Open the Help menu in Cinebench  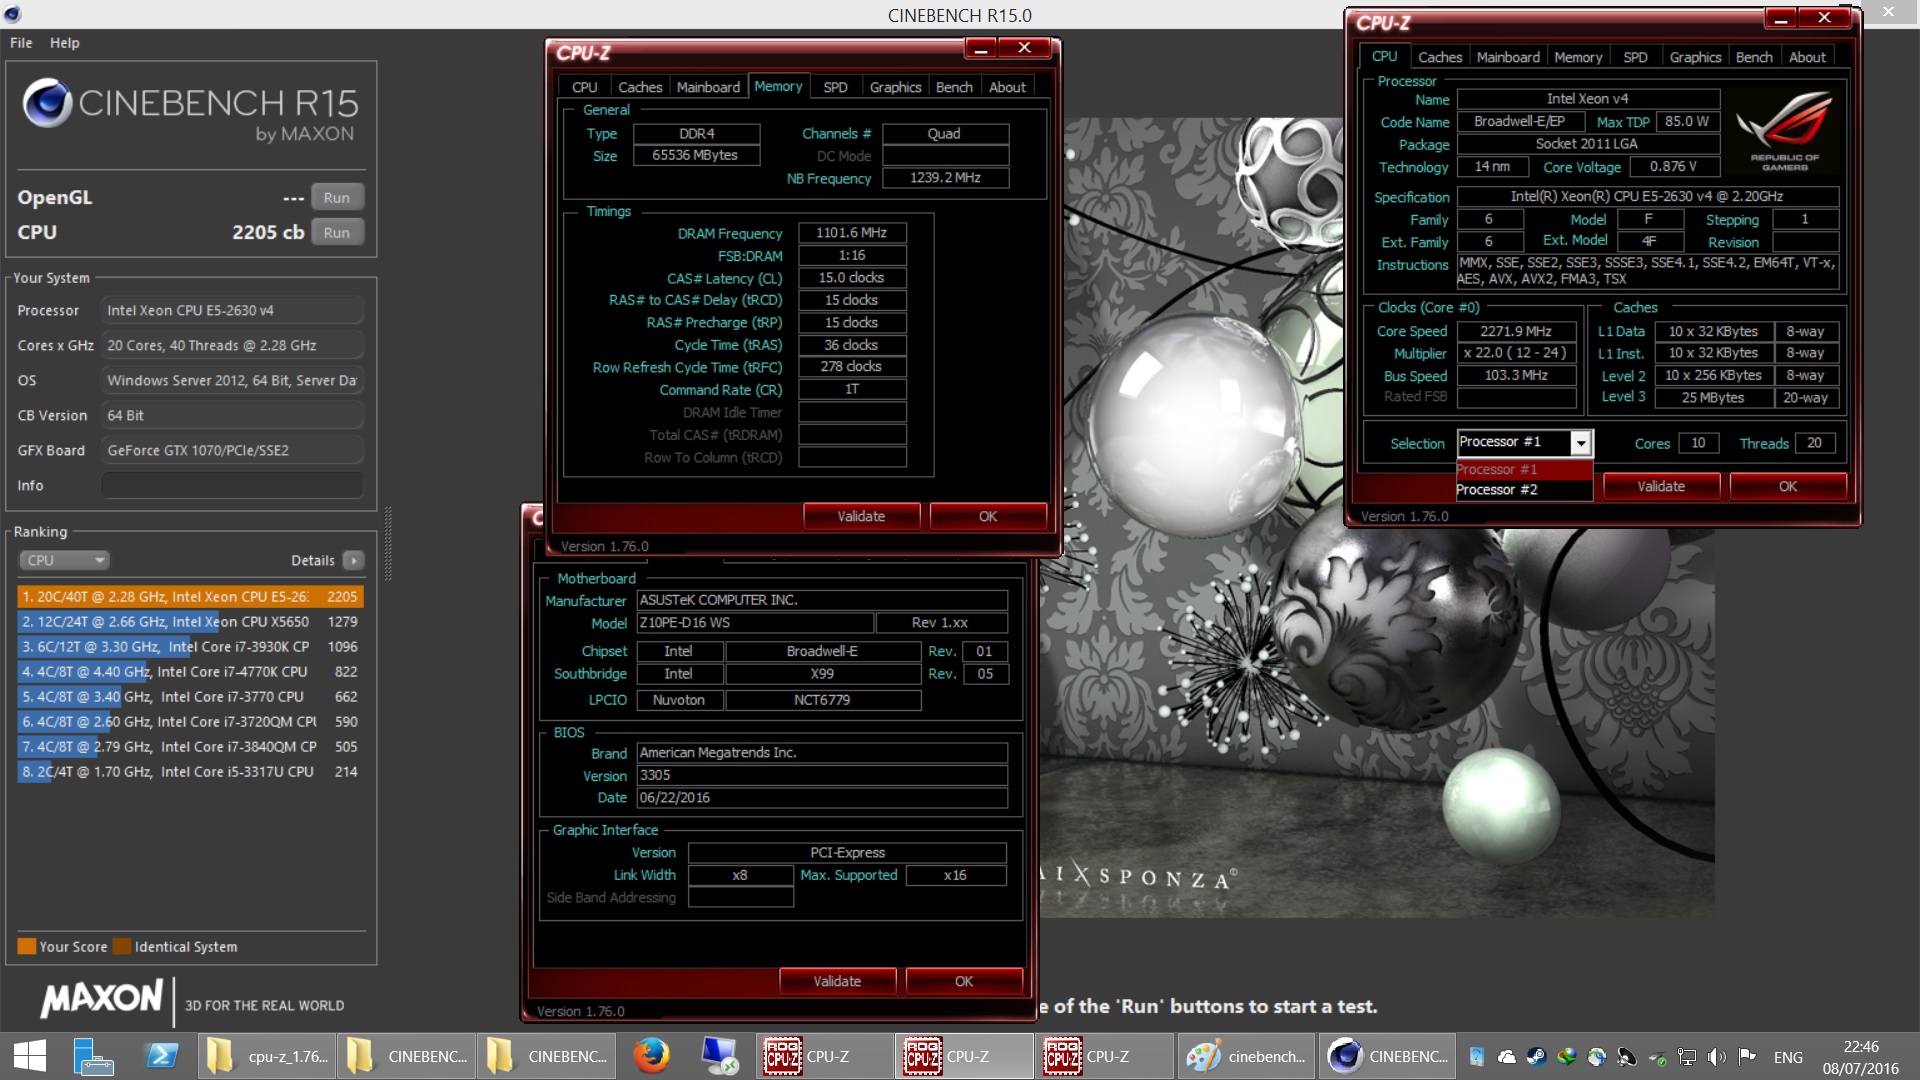(x=65, y=43)
